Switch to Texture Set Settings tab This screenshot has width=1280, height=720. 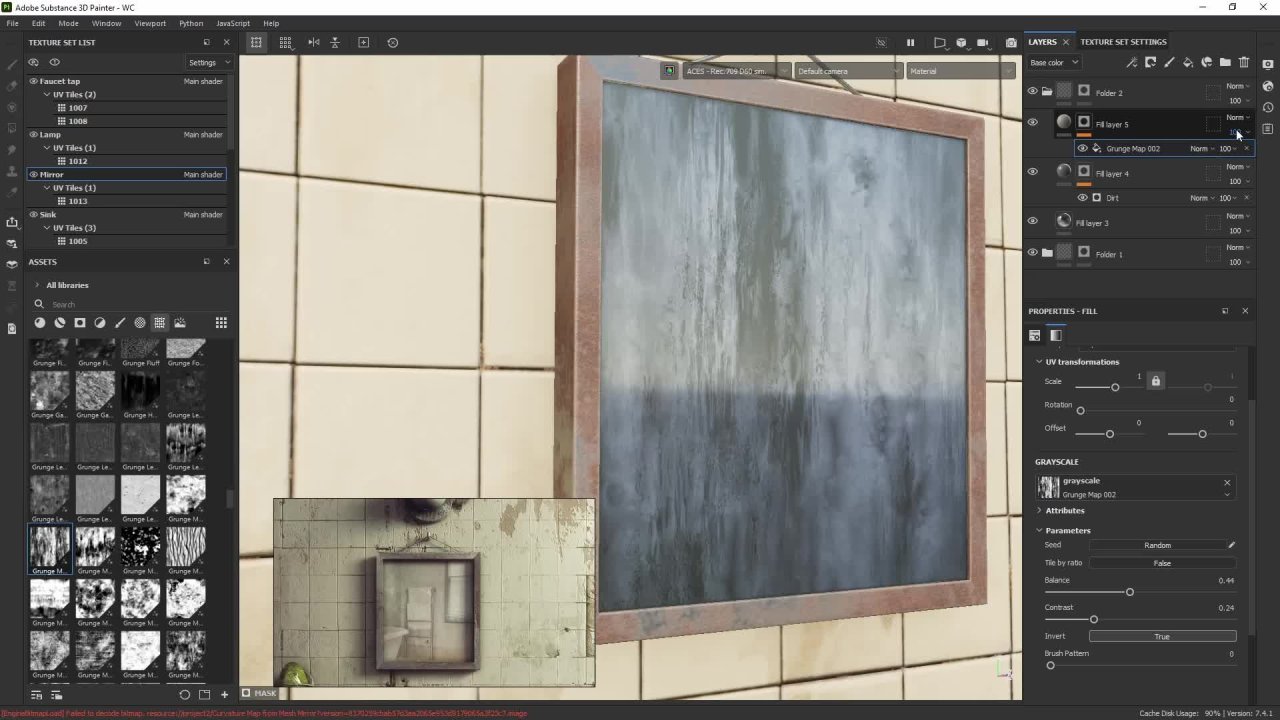[1123, 42]
